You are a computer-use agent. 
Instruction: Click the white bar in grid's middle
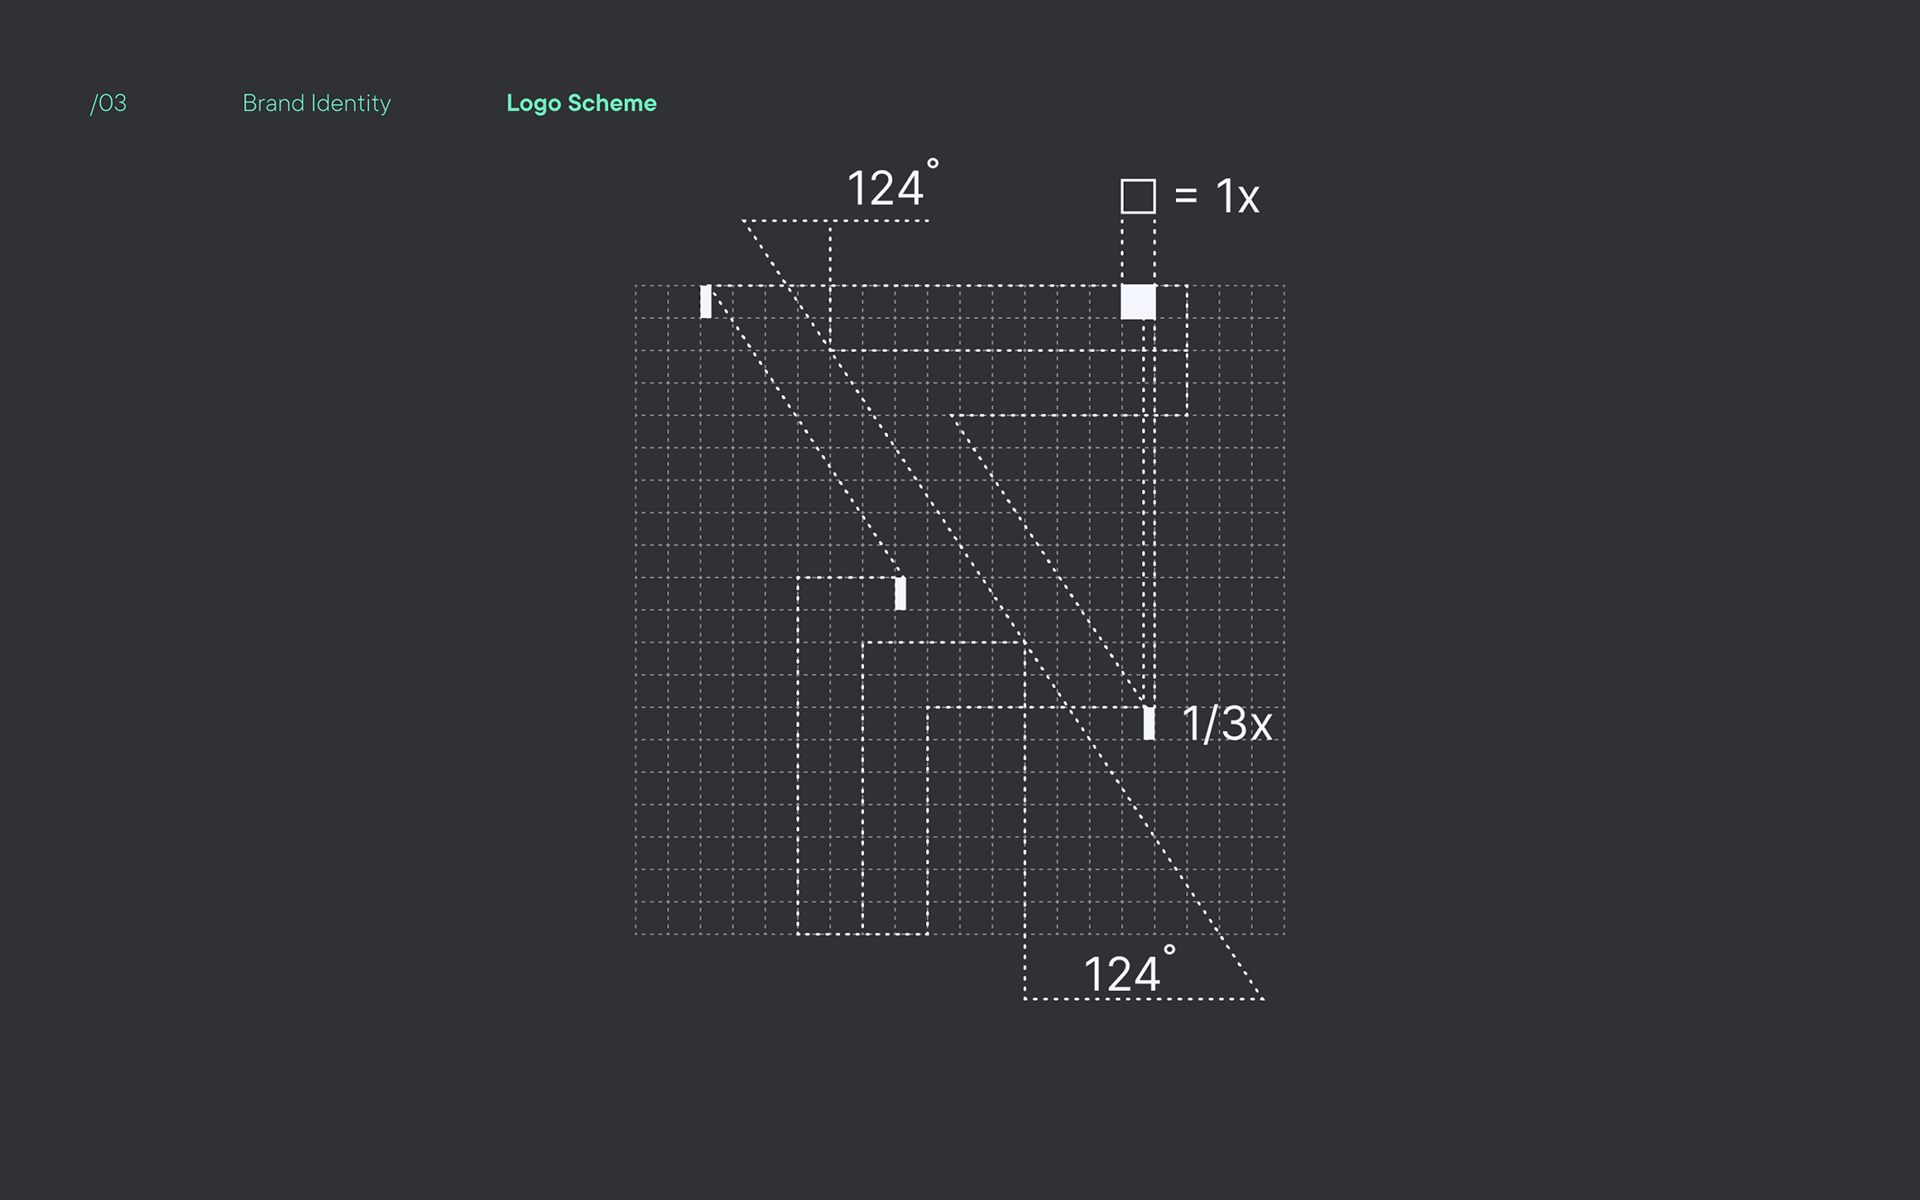click(900, 593)
